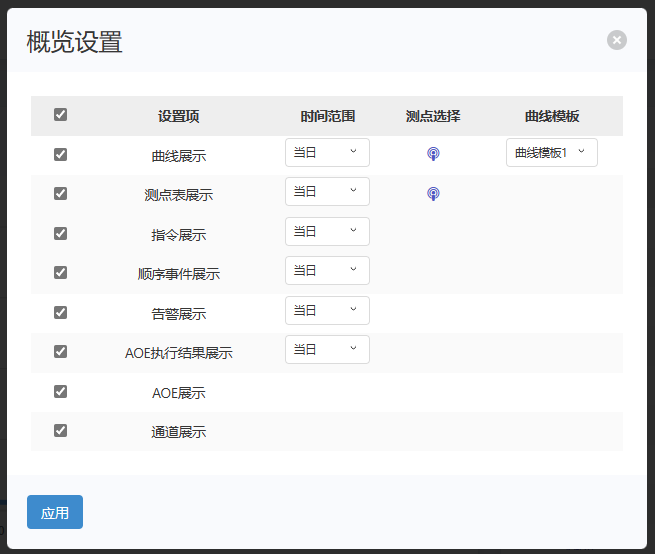Image resolution: width=655 pixels, height=554 pixels.
Task: Click the 通道展示 row label
Action: (x=178, y=432)
